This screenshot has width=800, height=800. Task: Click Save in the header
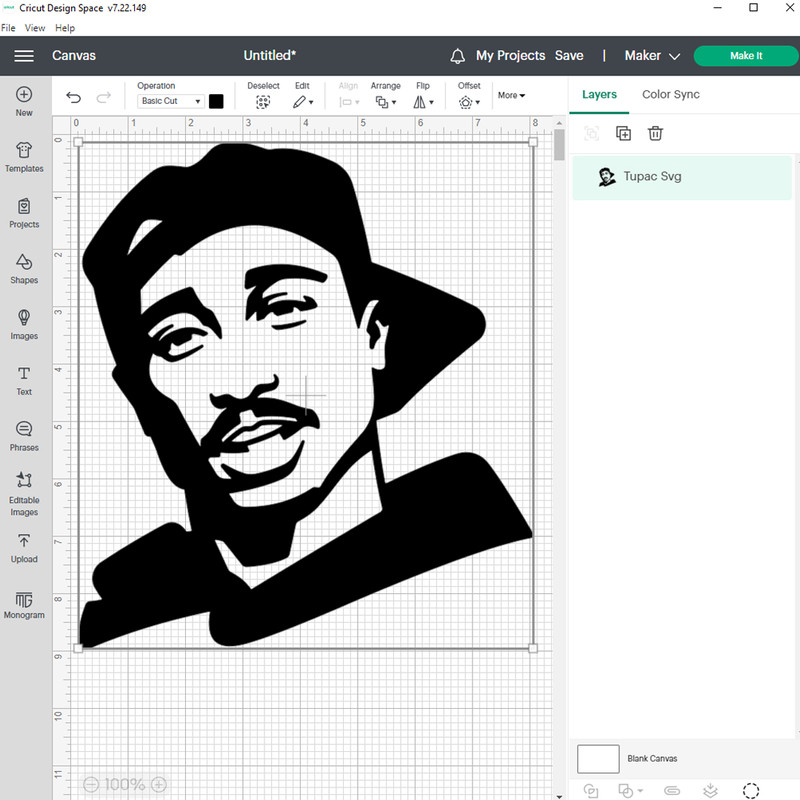569,56
